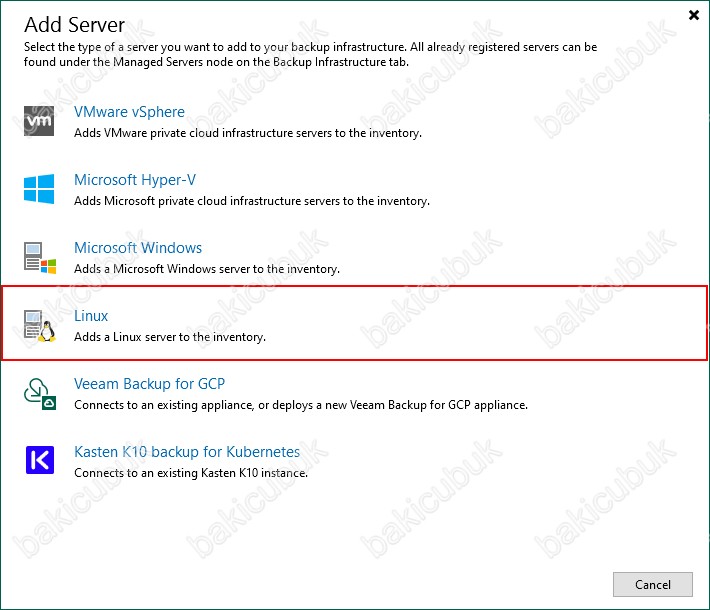The width and height of the screenshot is (710, 610).
Task: Click 'Adds VMware private cloud infrastructure servers' description
Action: (x=248, y=133)
